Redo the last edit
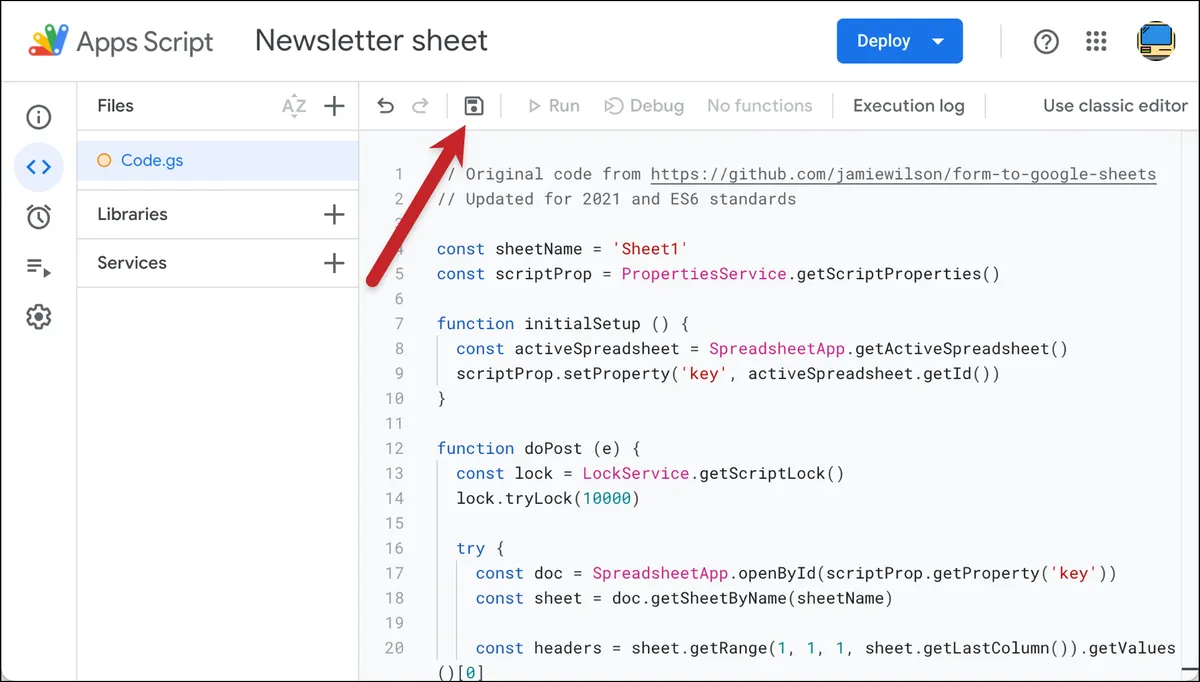Viewport: 1200px width, 682px height. point(421,106)
